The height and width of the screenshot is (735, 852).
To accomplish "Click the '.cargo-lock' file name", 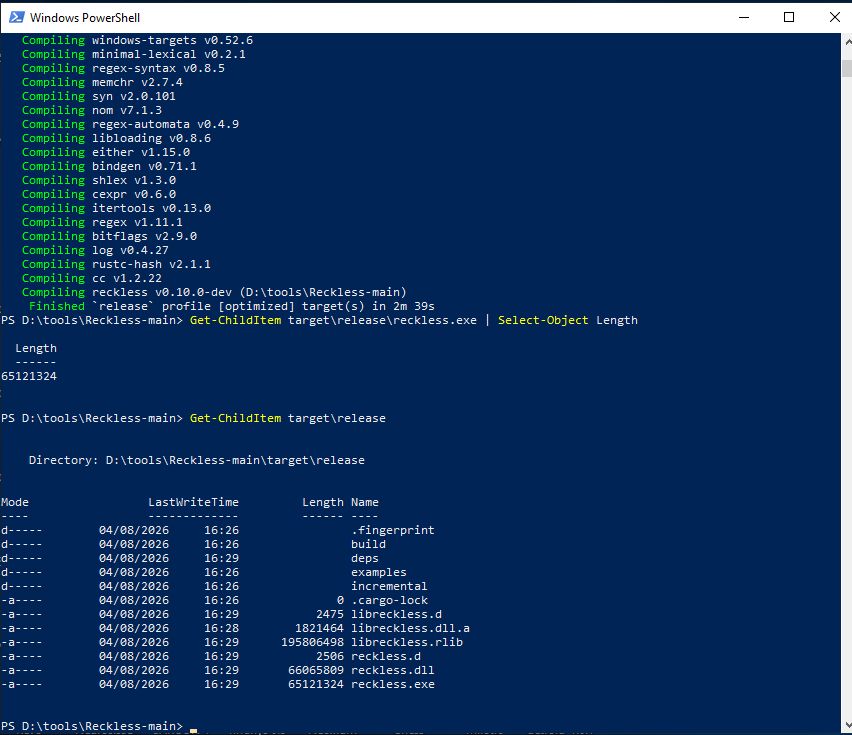I will click(390, 600).
